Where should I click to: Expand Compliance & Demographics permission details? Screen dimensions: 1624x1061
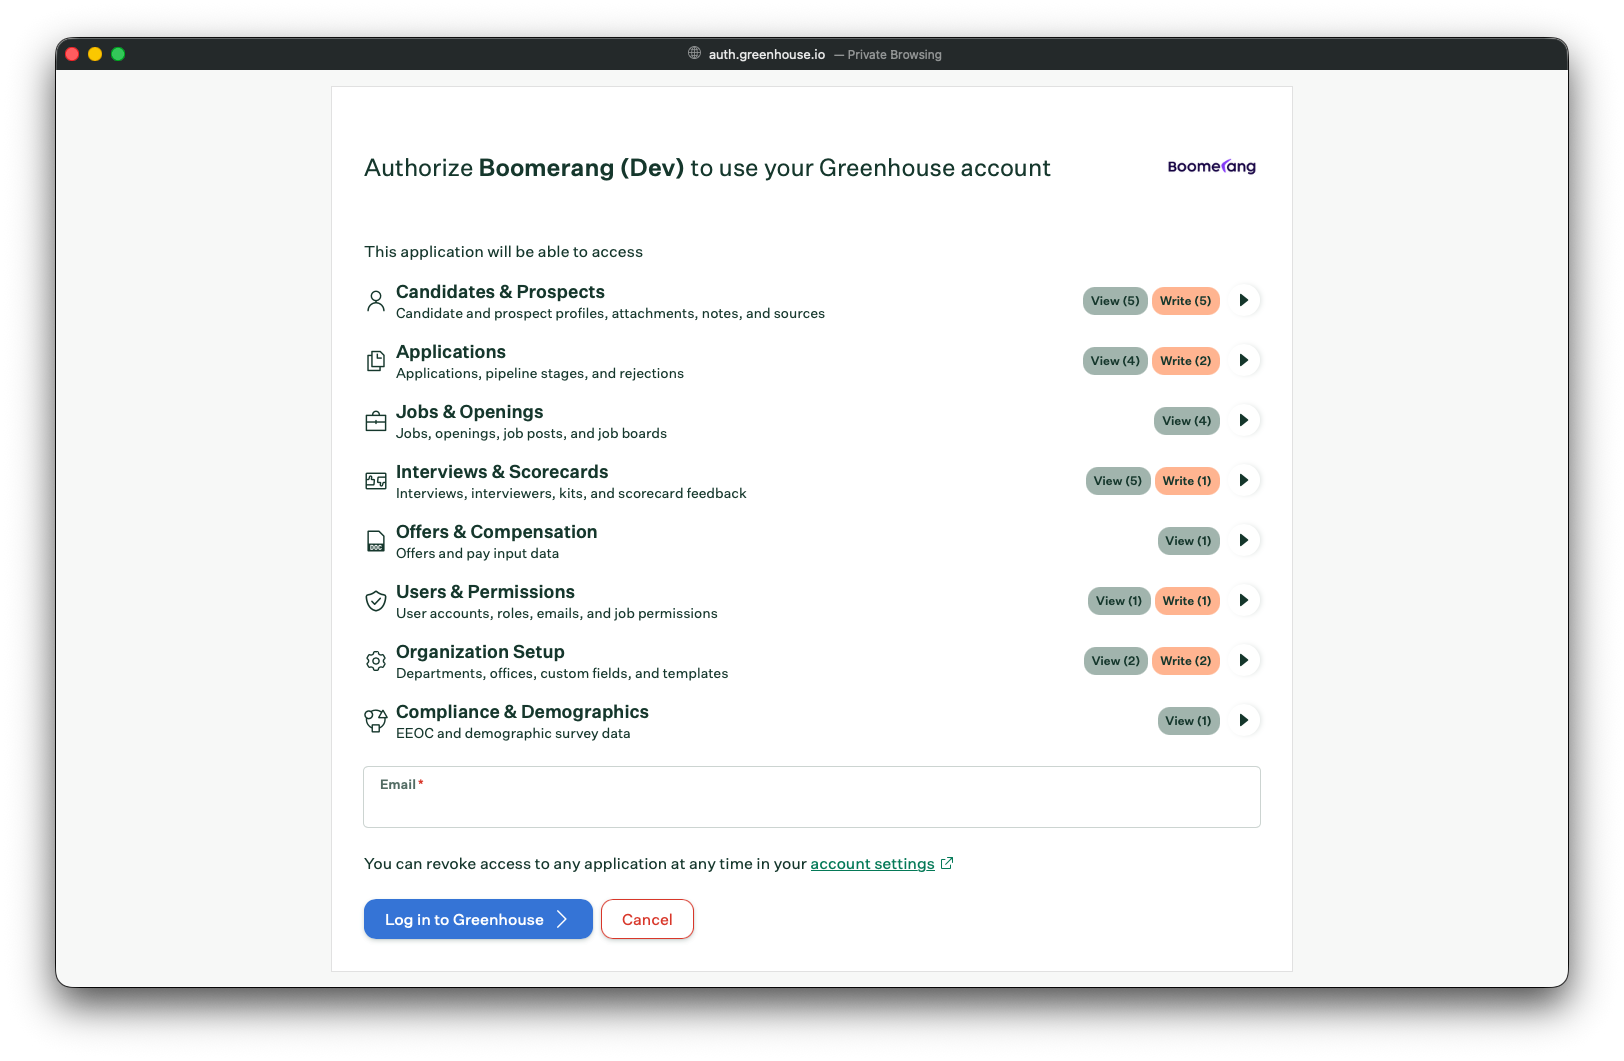pos(1244,720)
